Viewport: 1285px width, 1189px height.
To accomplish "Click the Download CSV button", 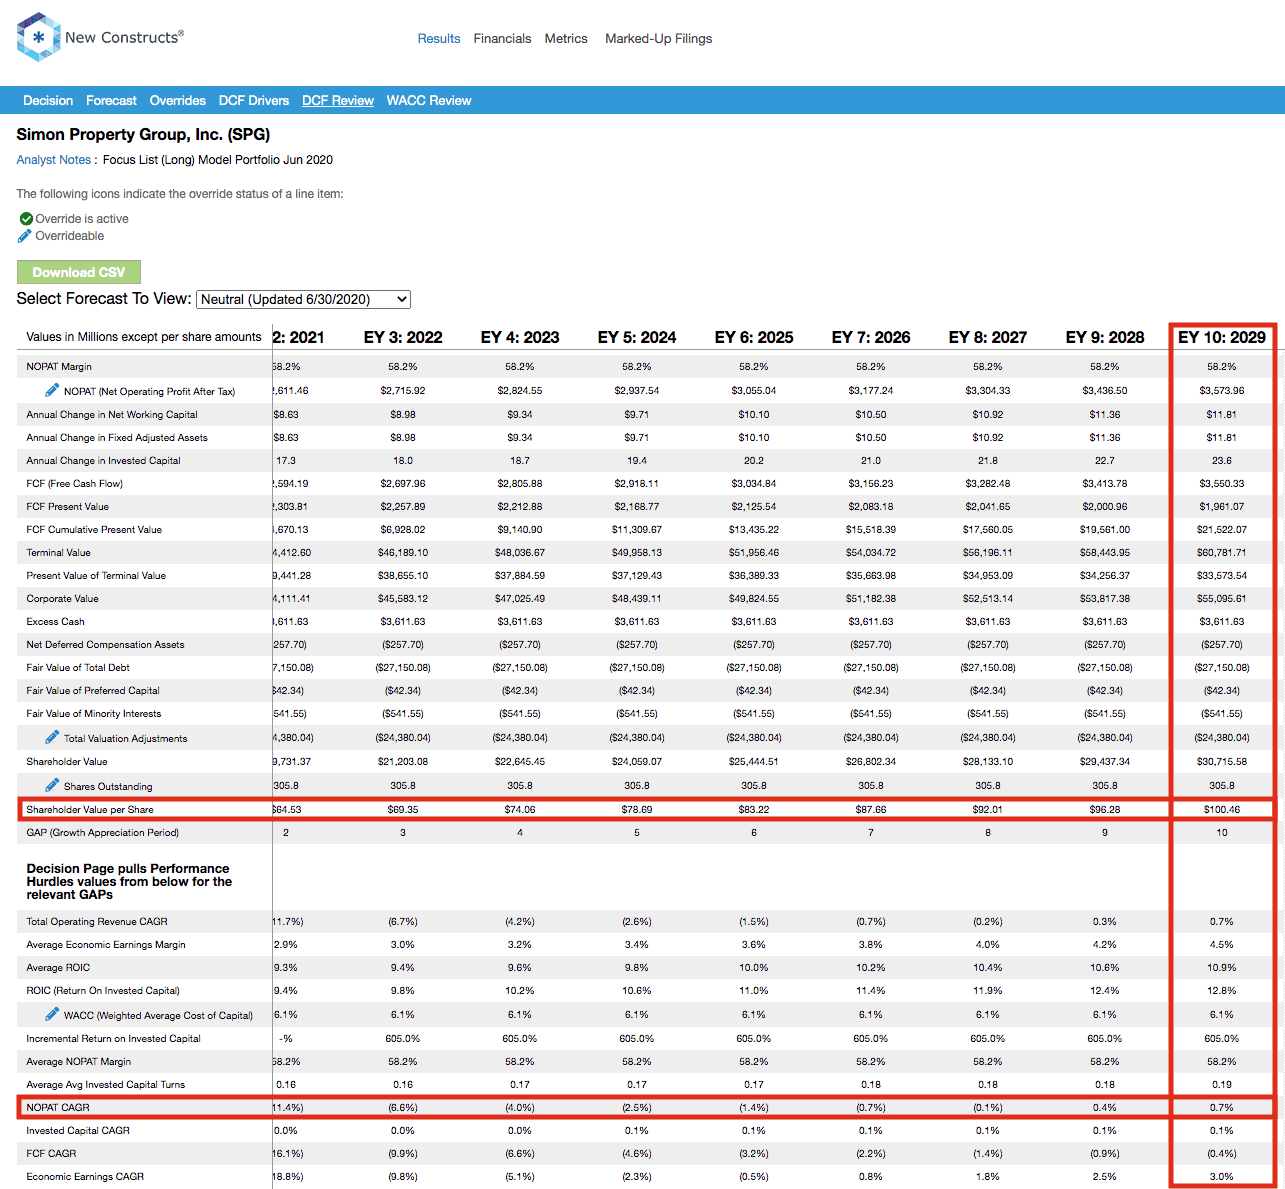I will click(79, 272).
